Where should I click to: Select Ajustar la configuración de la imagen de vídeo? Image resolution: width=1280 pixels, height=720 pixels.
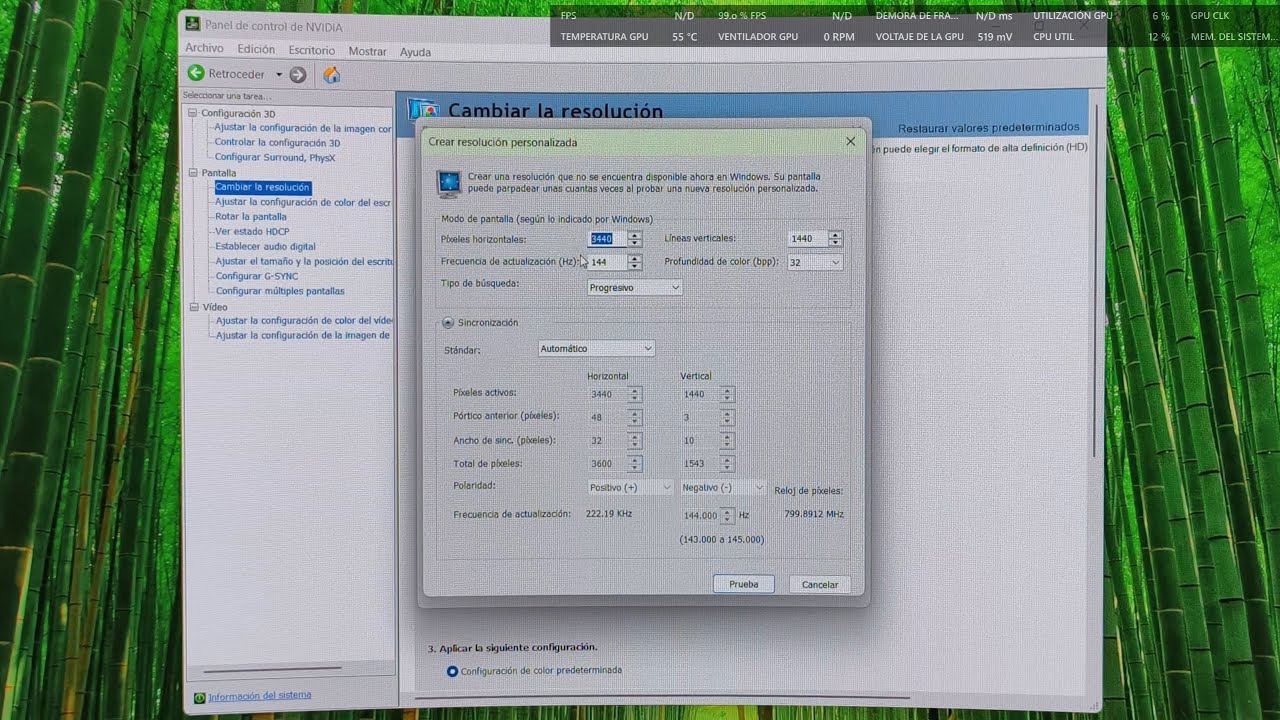point(303,335)
